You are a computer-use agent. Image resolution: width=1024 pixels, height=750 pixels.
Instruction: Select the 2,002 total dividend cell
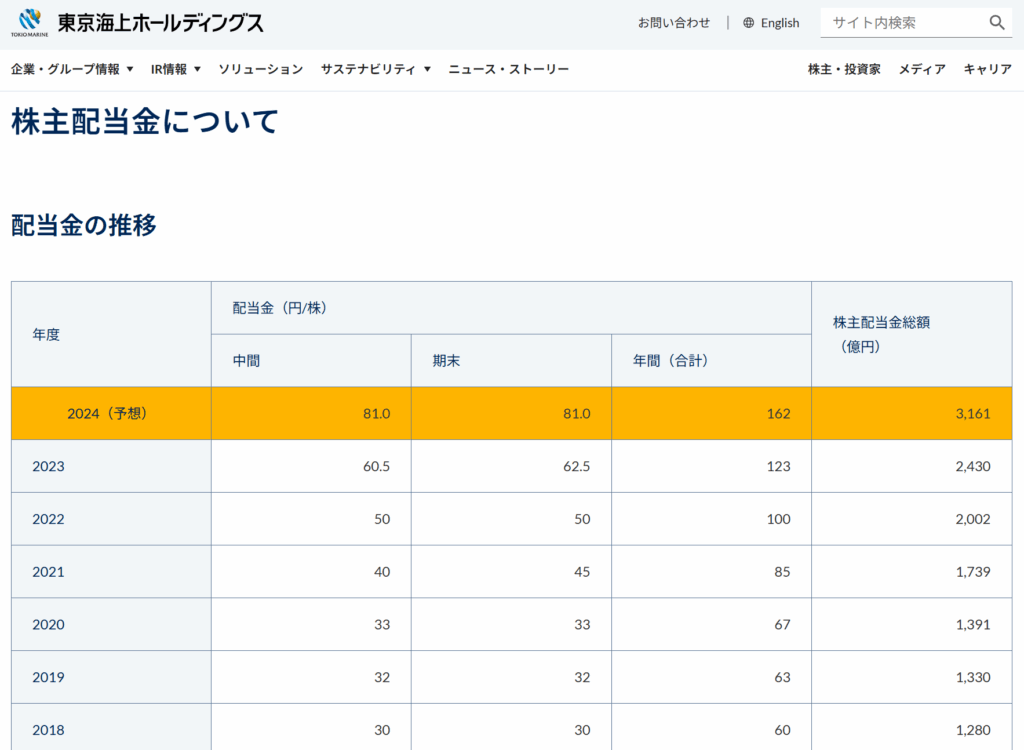pyautogui.click(x=912, y=519)
